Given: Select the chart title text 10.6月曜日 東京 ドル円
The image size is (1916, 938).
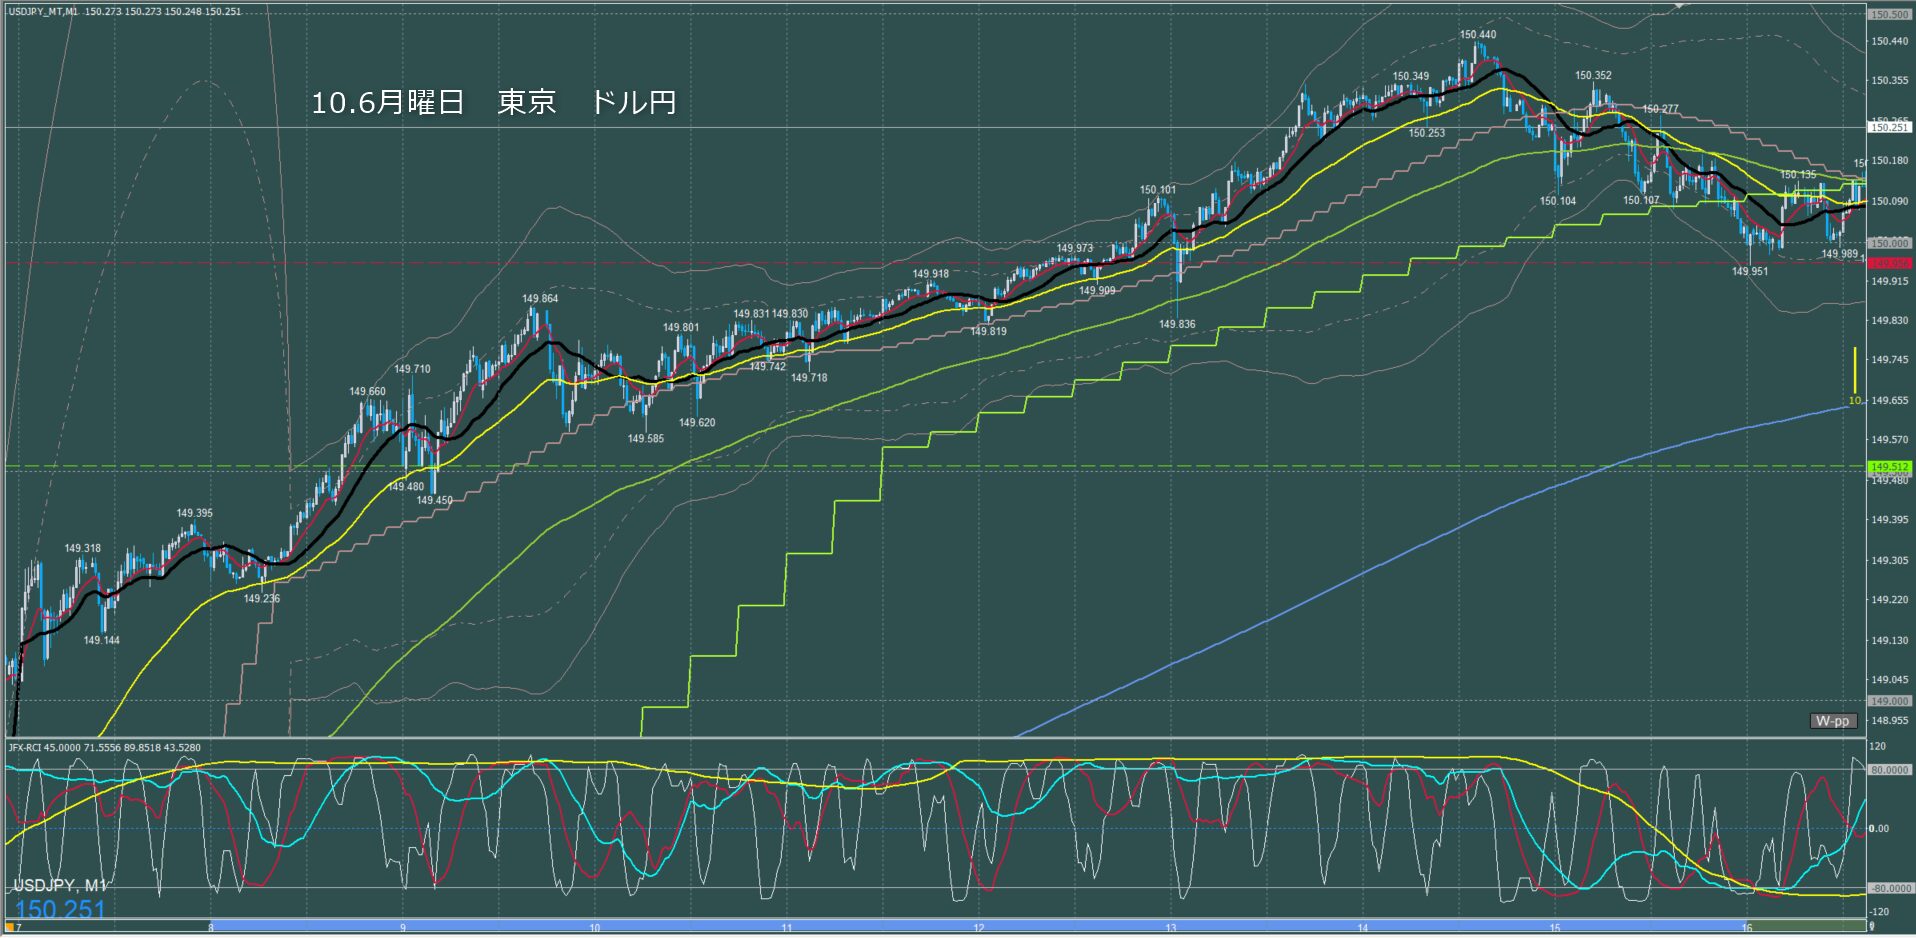Looking at the screenshot, I should [493, 102].
